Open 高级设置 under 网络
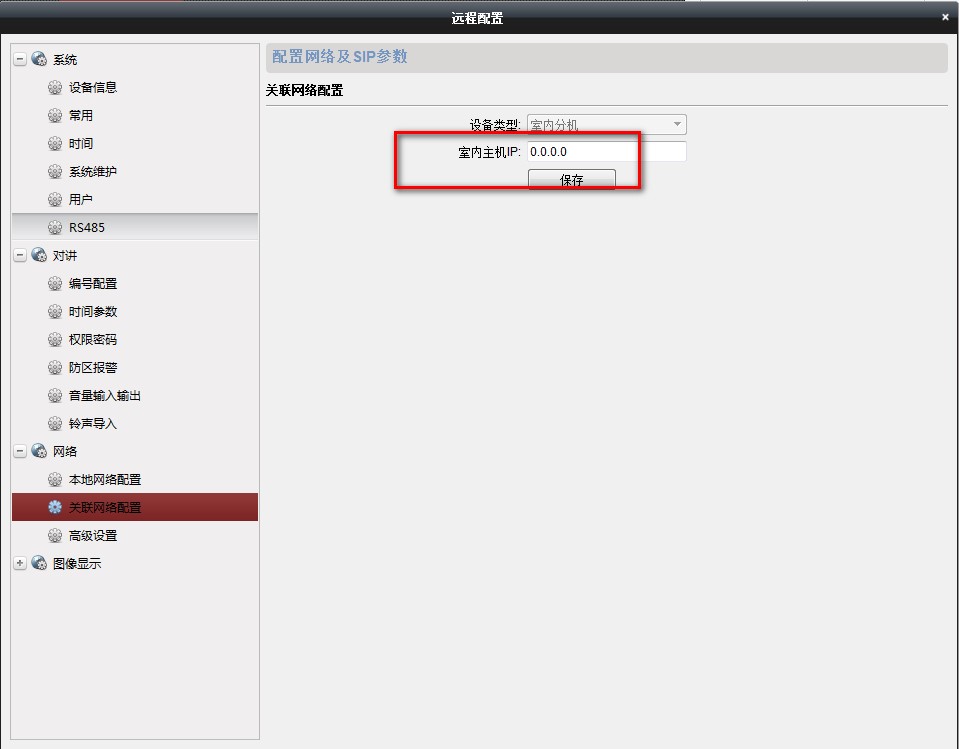The height and width of the screenshot is (749, 959). coord(92,536)
